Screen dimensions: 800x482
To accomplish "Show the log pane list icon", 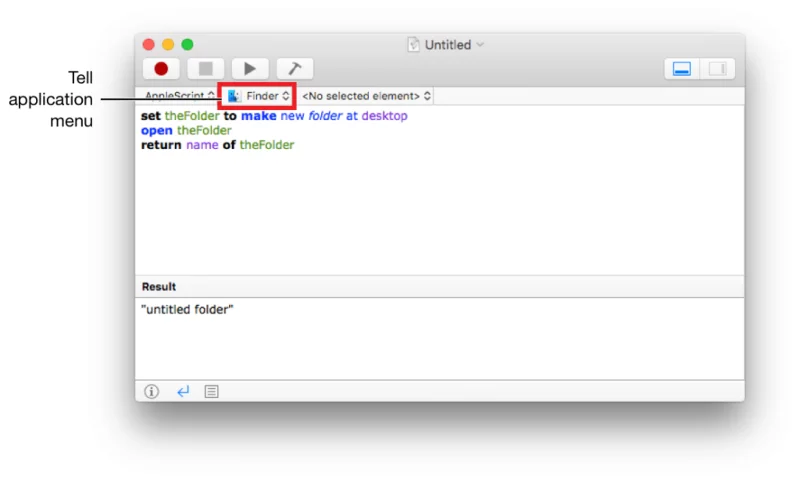I will pyautogui.click(x=211, y=391).
